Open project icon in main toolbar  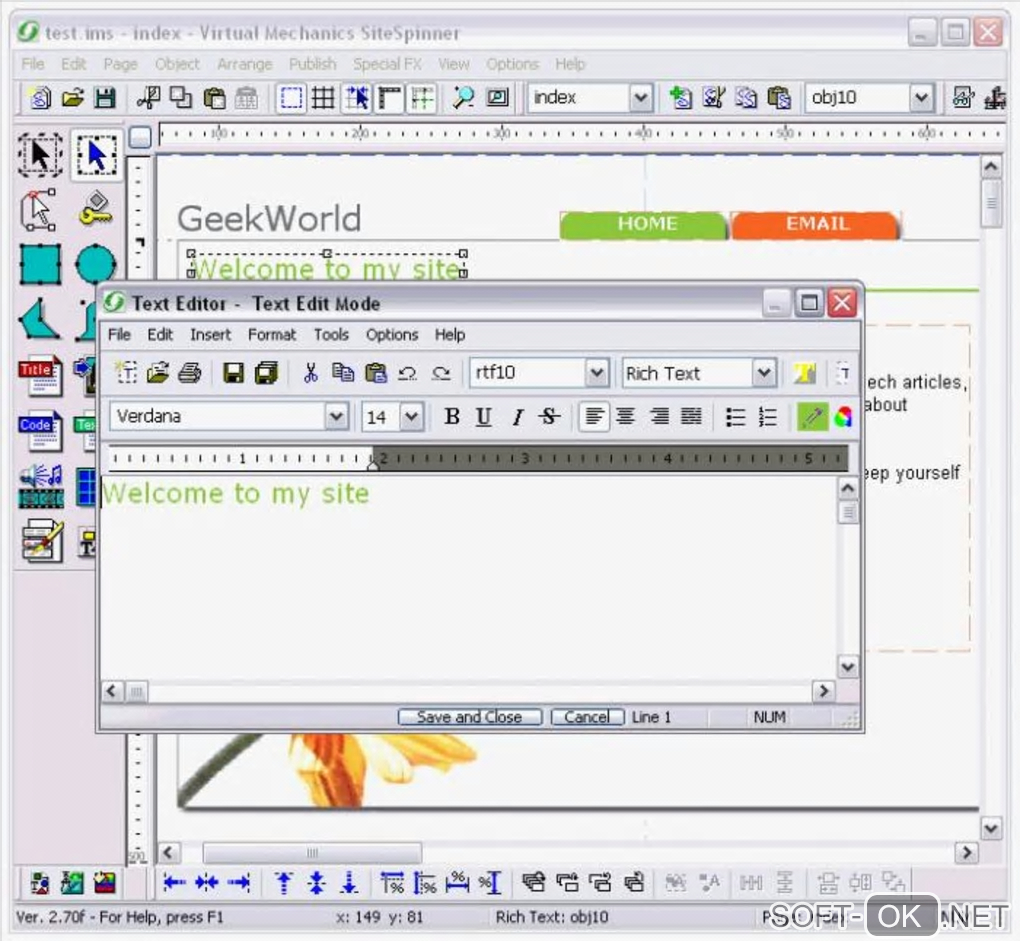point(72,98)
